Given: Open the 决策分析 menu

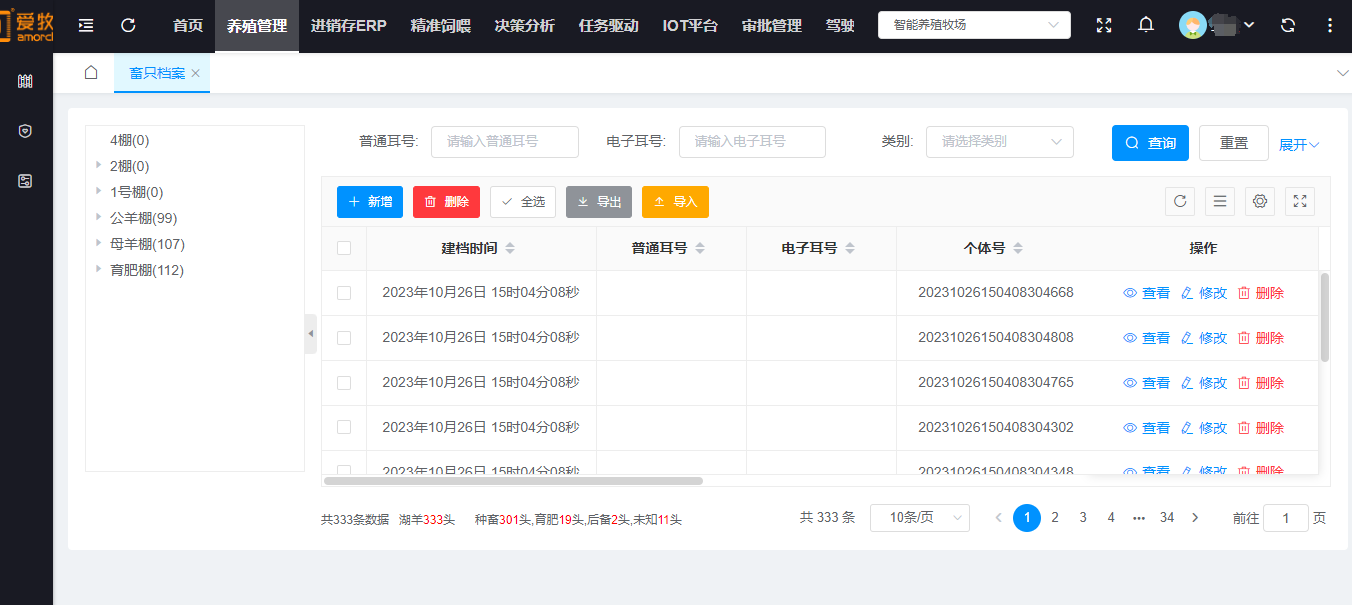Looking at the screenshot, I should tap(525, 26).
